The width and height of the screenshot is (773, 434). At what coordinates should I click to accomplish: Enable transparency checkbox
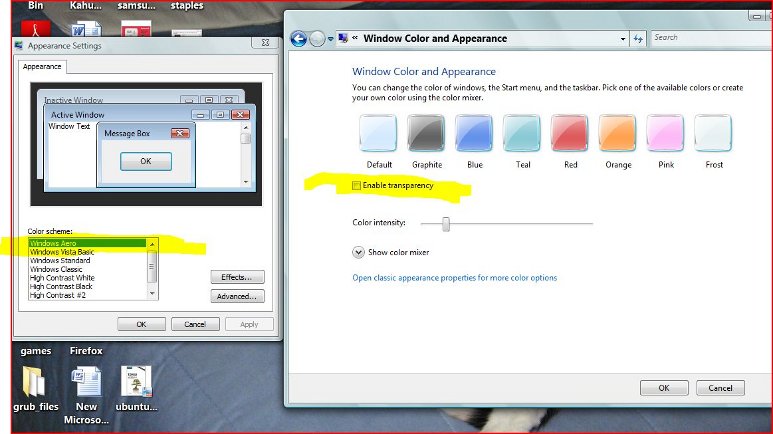tap(356, 185)
